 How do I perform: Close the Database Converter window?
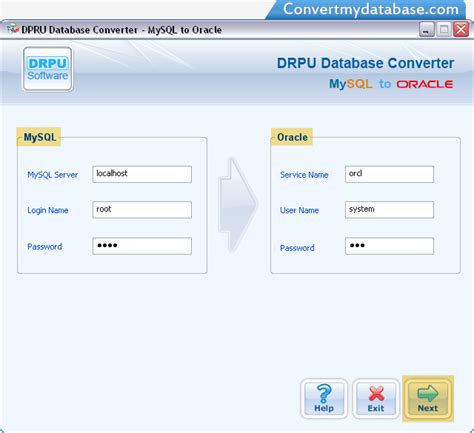[461, 30]
